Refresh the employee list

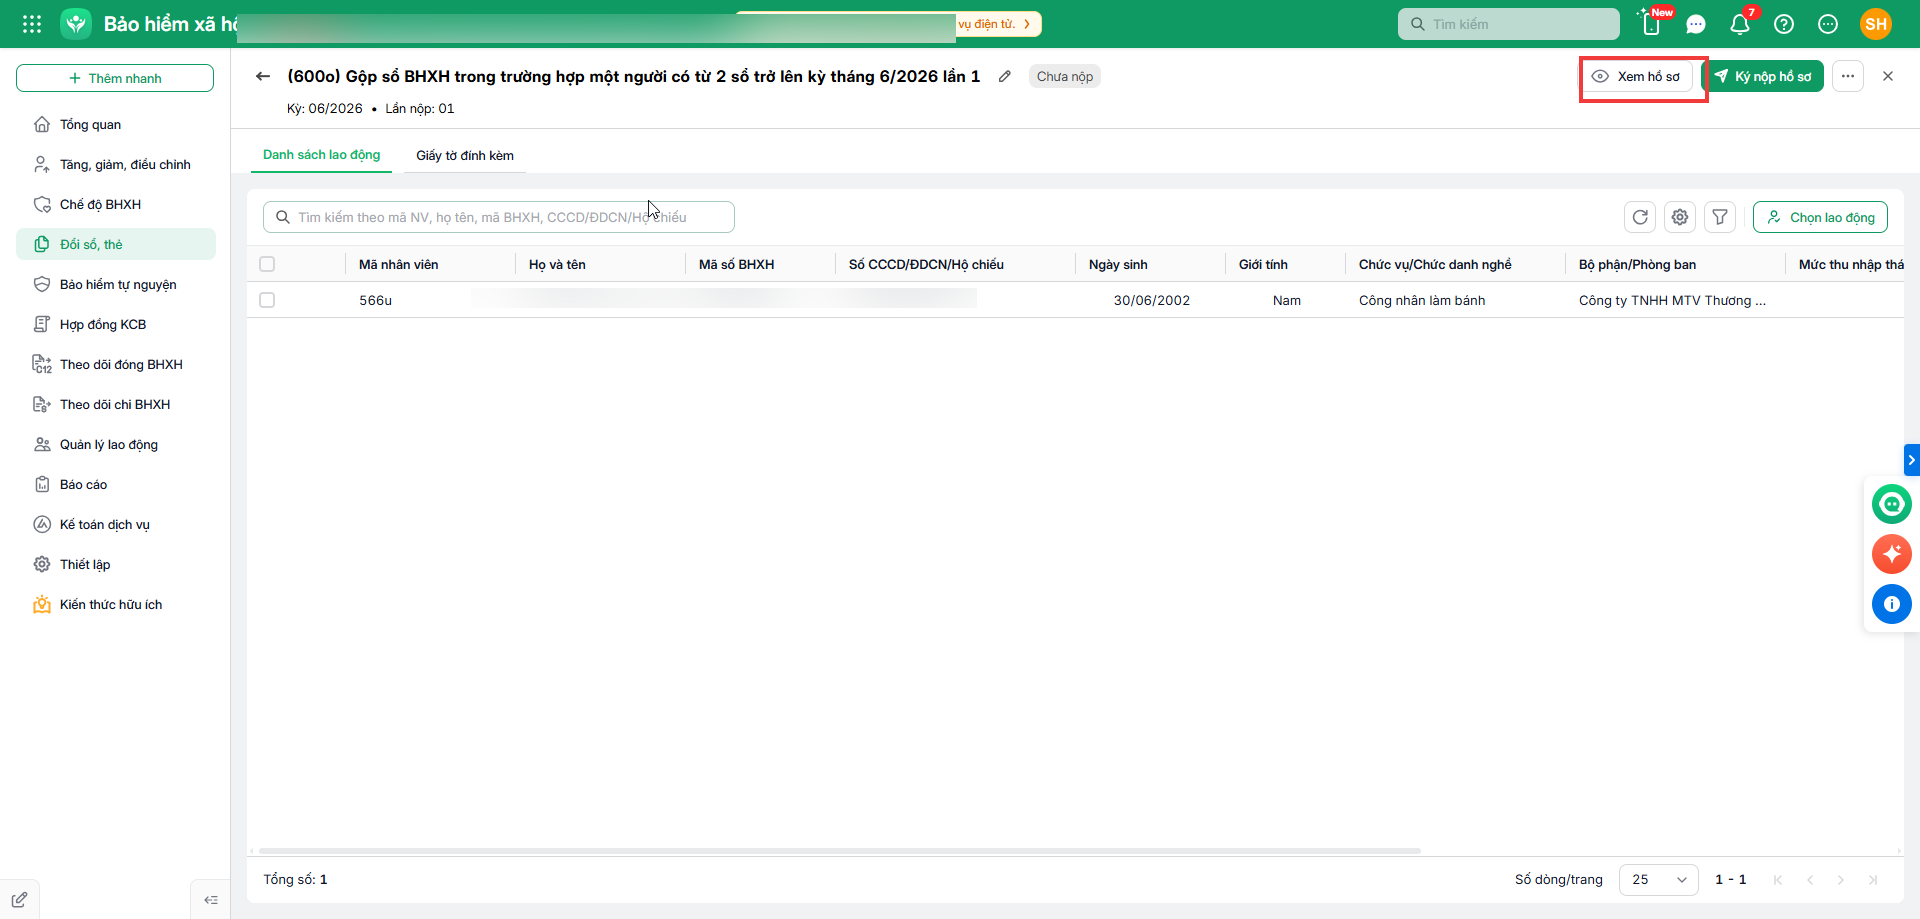1640,217
